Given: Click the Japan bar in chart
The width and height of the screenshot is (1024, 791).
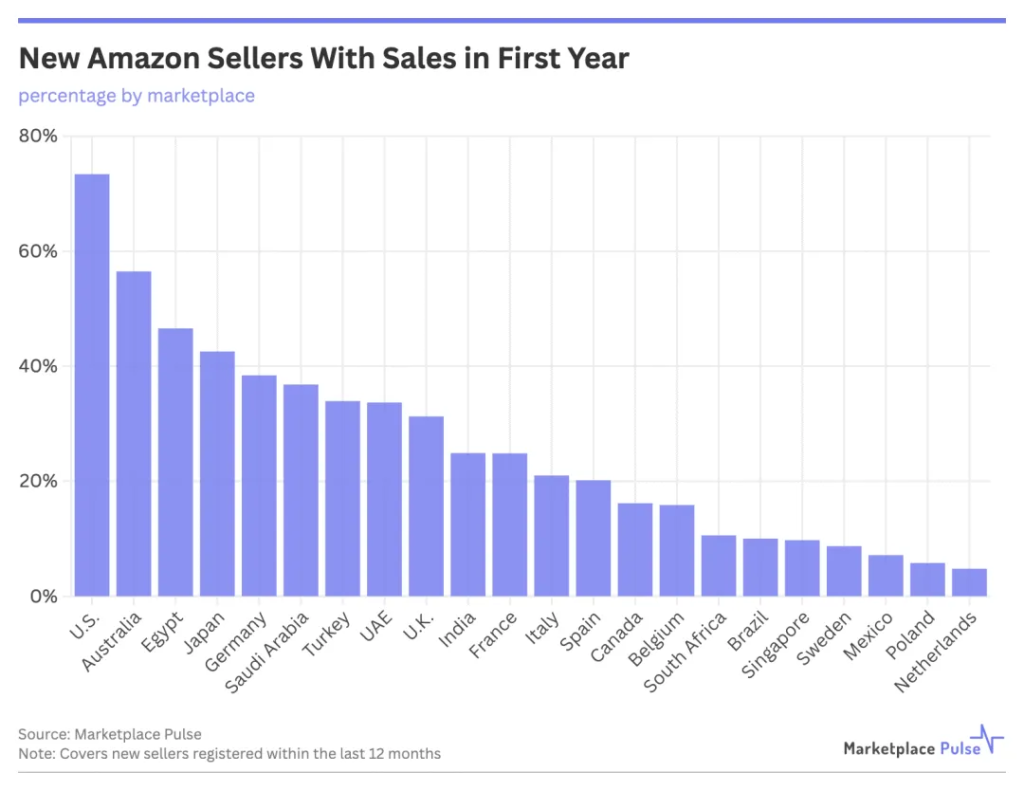Looking at the screenshot, I should 217,474.
